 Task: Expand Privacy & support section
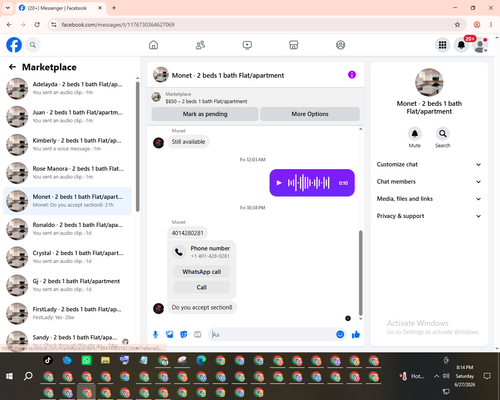click(x=429, y=216)
